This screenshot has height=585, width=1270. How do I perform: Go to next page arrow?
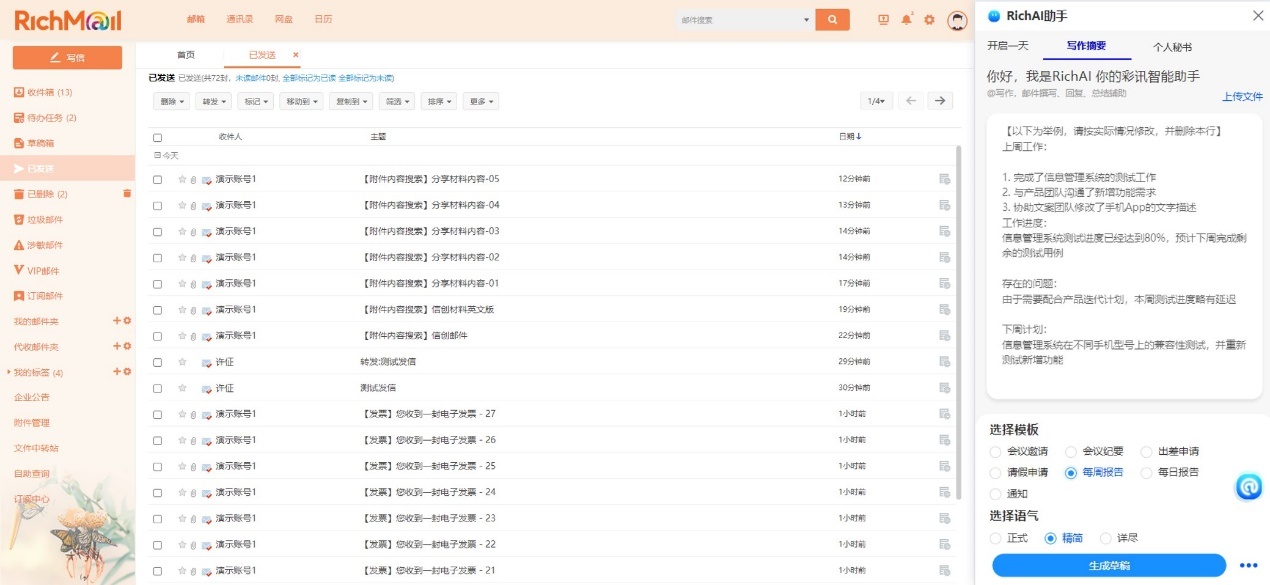940,101
